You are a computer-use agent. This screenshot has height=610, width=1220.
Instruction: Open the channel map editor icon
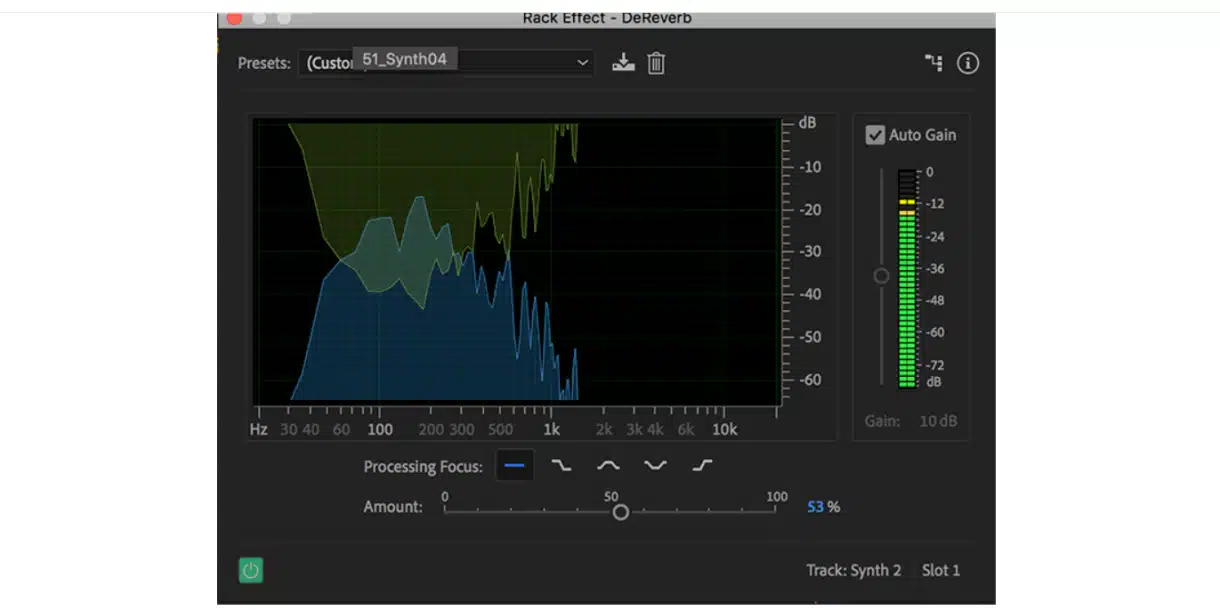(934, 63)
